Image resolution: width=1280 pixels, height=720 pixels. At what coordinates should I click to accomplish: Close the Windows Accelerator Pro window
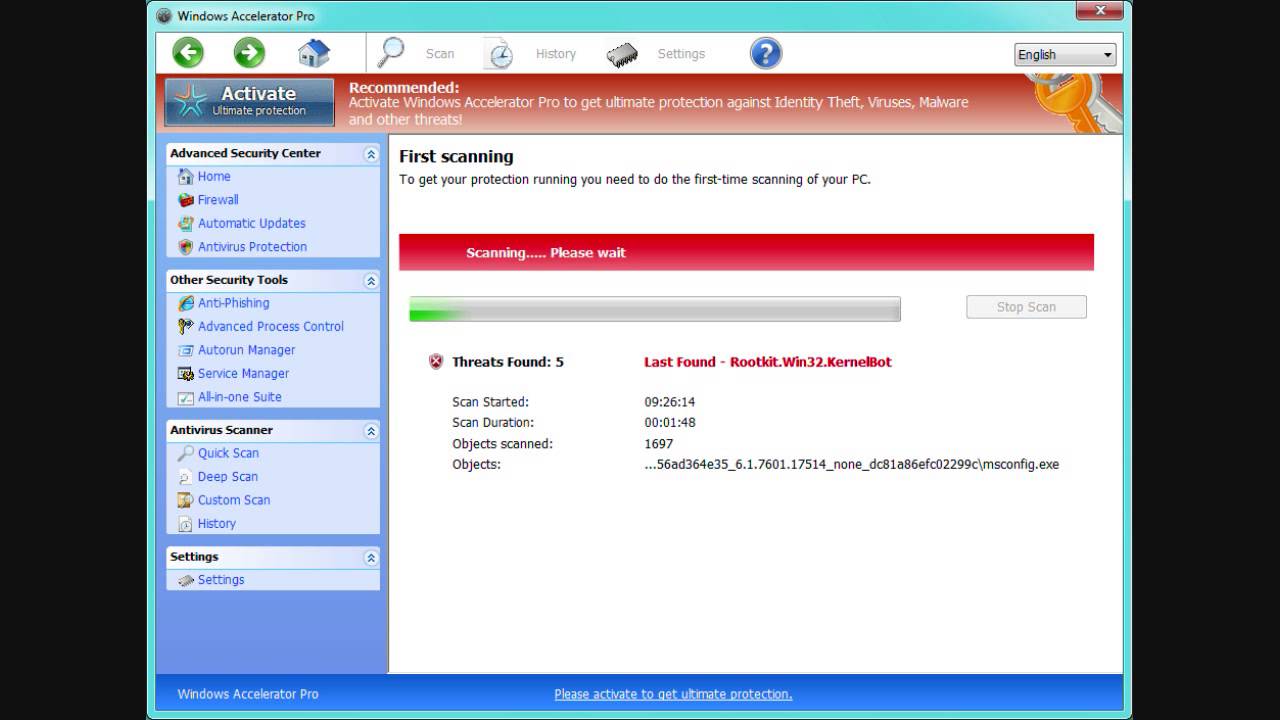(1099, 10)
